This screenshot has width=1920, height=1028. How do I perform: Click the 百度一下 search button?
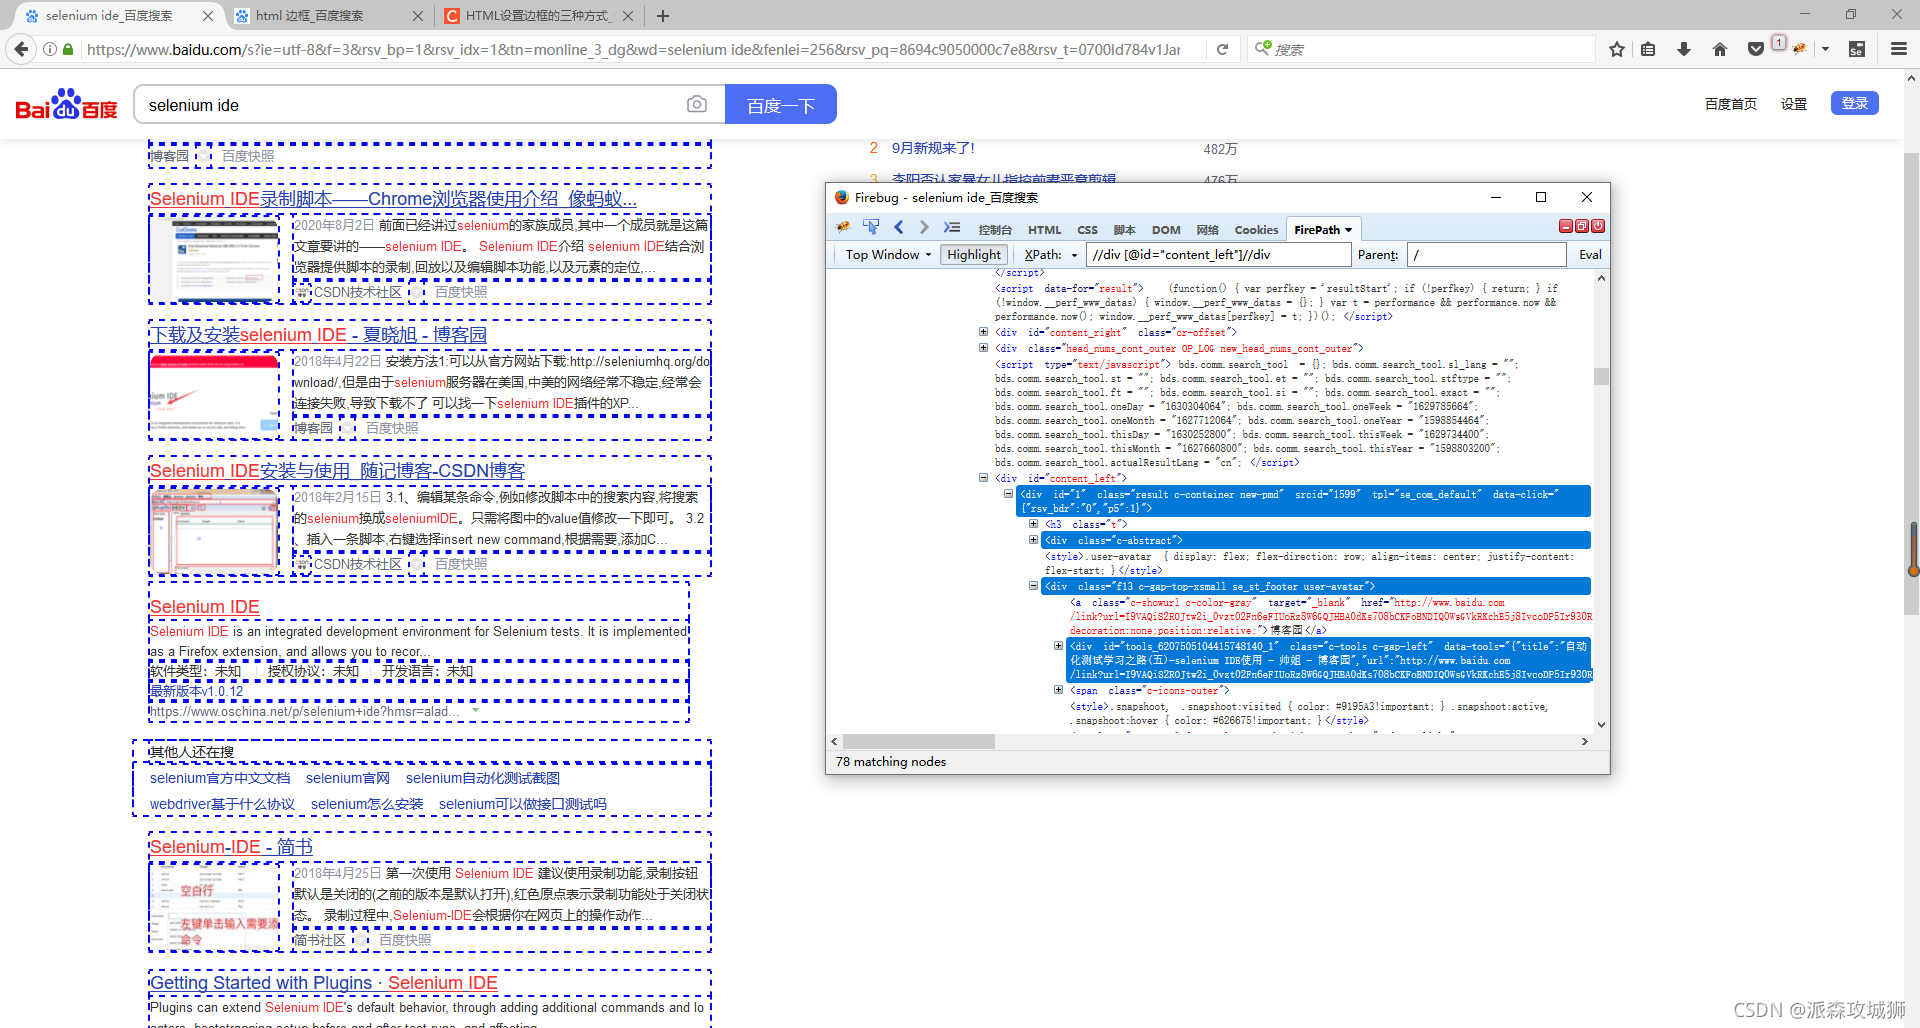[780, 105]
